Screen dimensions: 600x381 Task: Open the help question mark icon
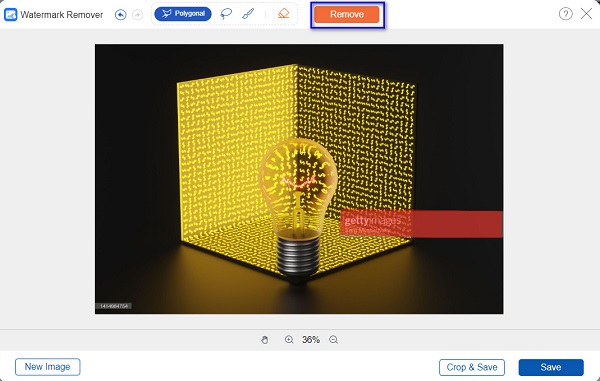(566, 14)
